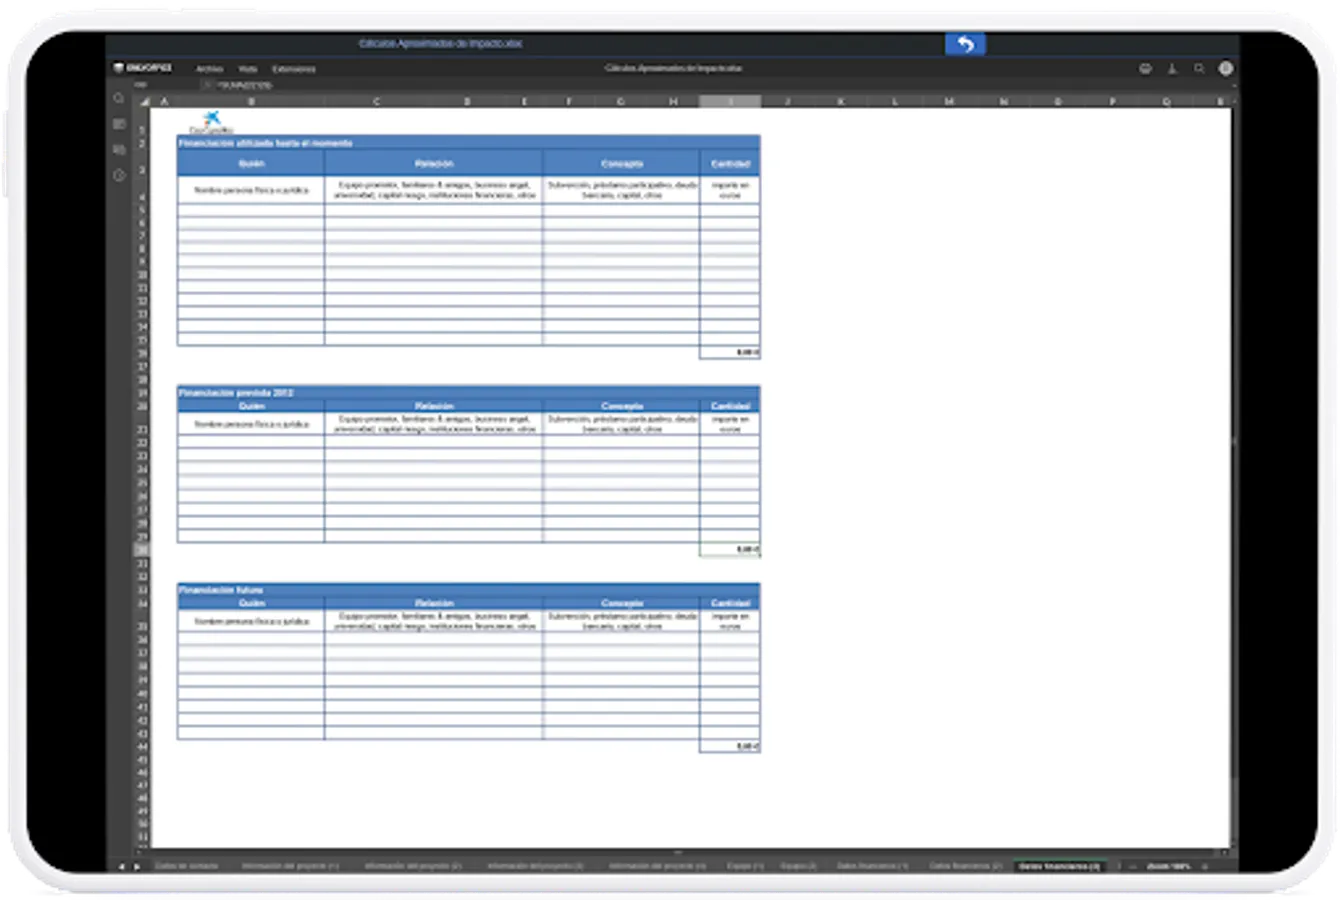
Task: Switch to the 'Equipo (1)' sheet tab
Action: click(x=745, y=866)
